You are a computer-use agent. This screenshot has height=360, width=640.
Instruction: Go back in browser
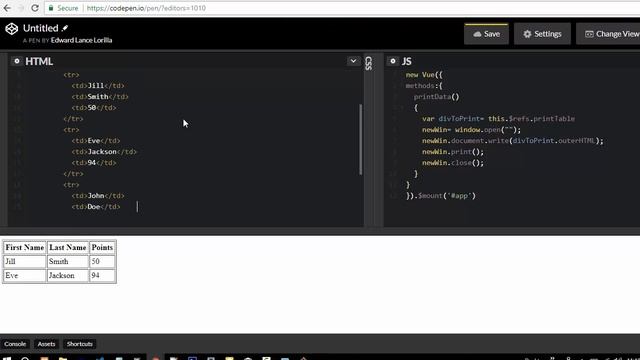[7, 8]
